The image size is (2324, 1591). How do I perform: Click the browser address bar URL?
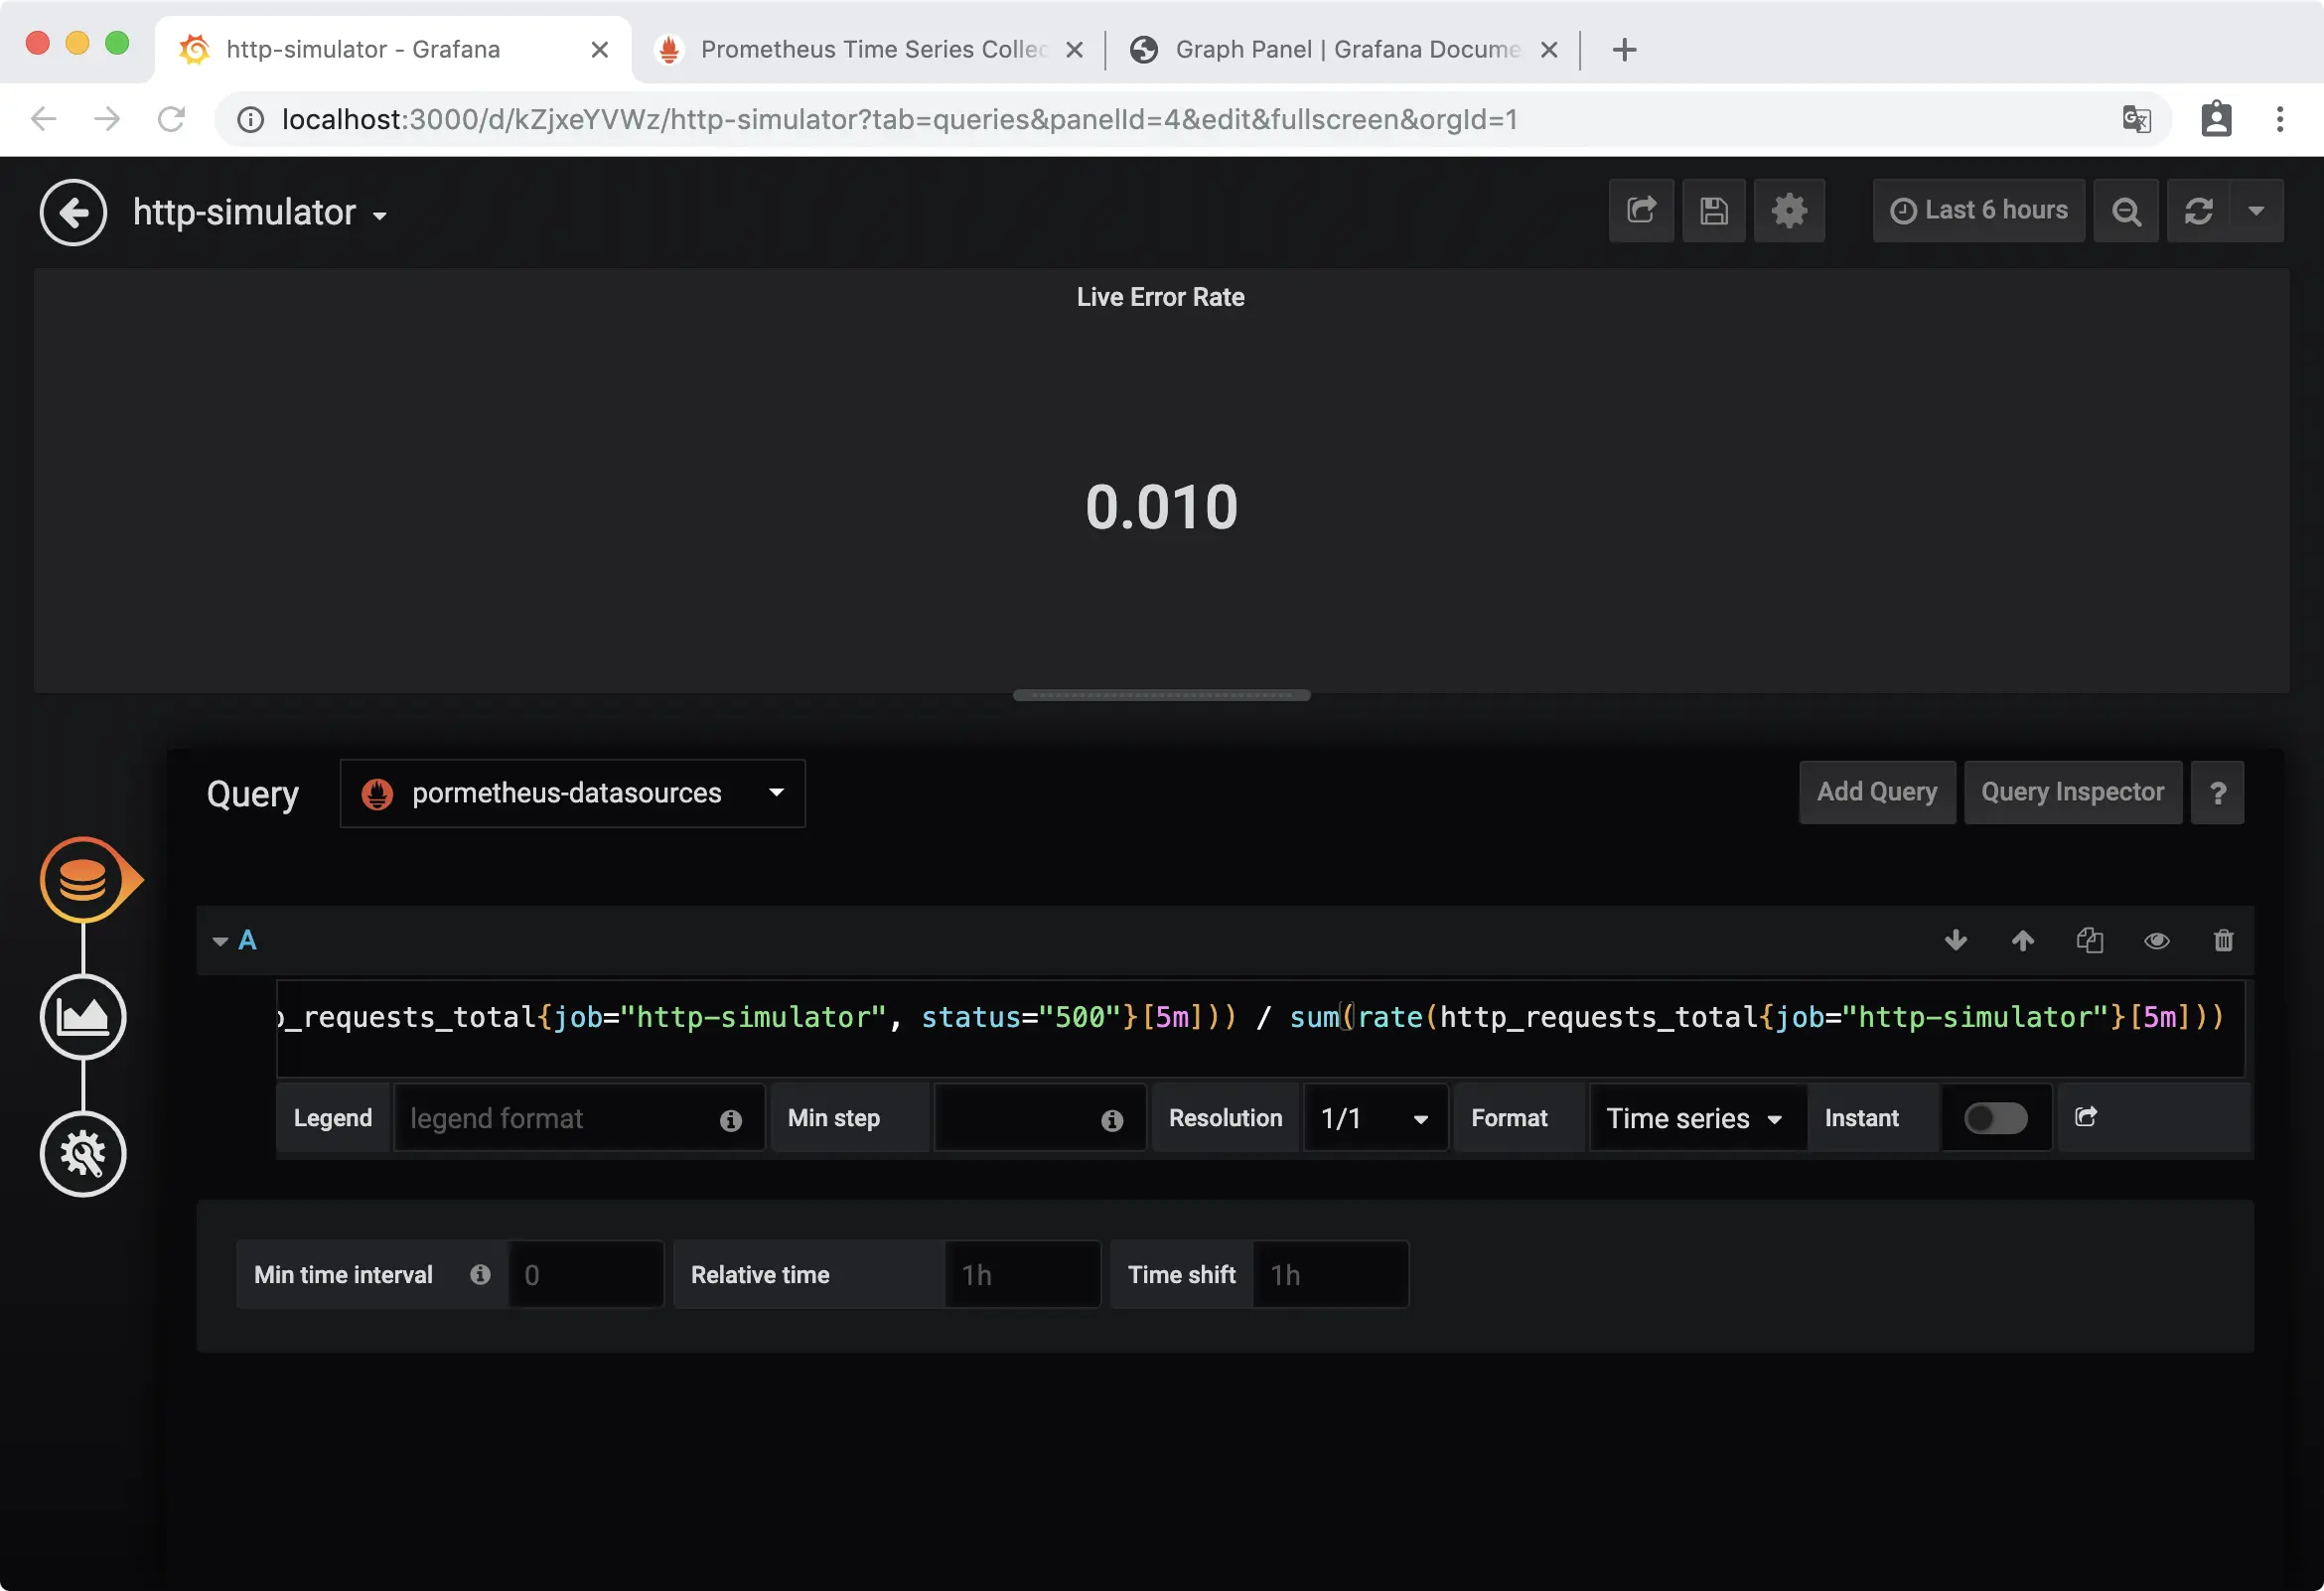click(899, 119)
